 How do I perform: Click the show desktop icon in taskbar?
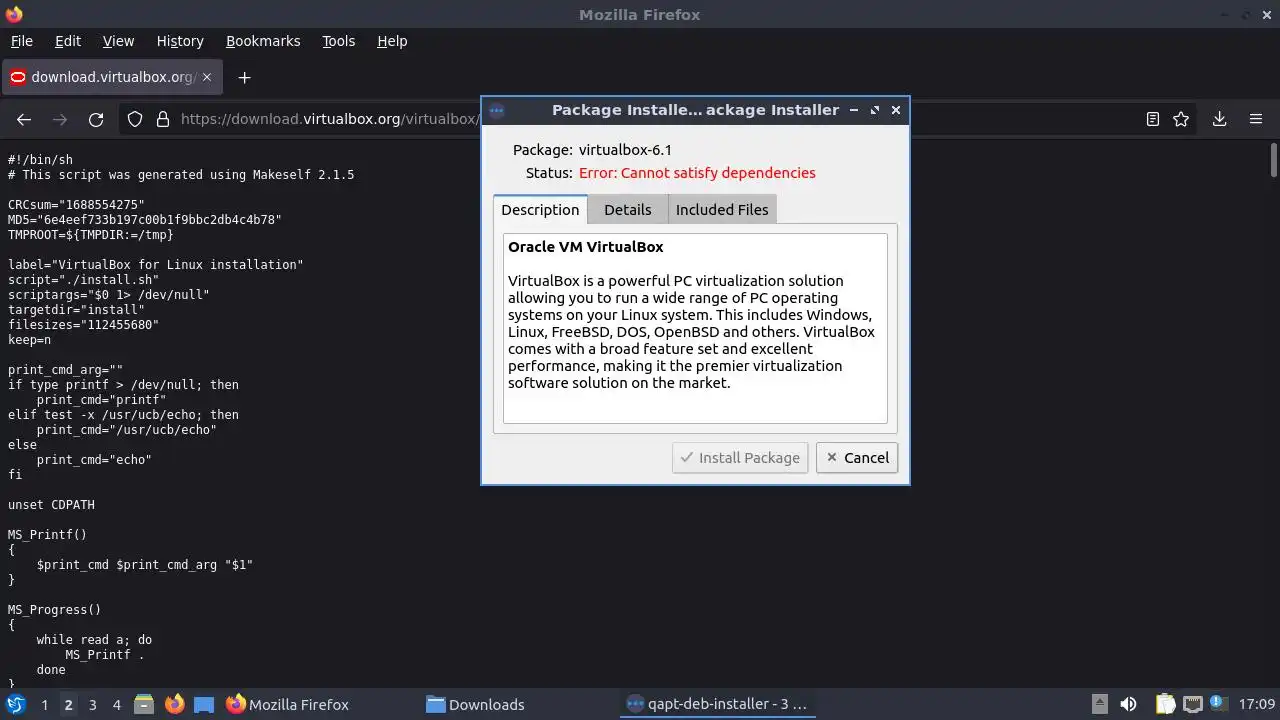(204, 704)
